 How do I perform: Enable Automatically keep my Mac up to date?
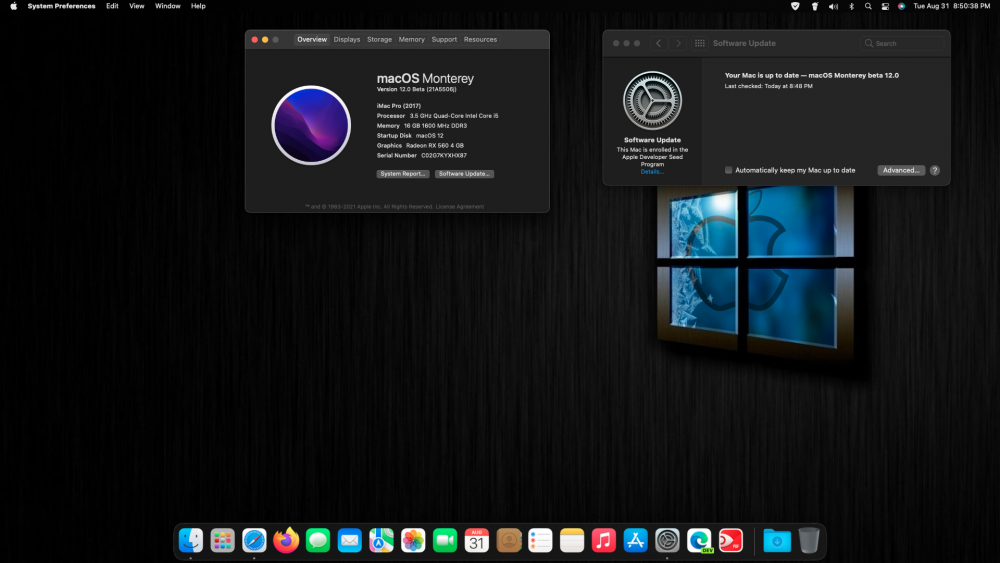pos(728,170)
